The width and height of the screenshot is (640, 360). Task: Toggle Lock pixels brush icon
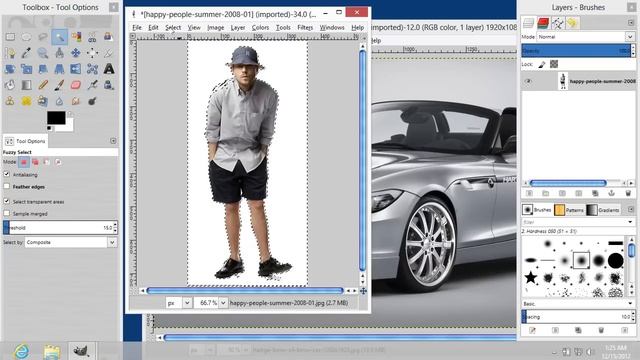click(x=542, y=64)
